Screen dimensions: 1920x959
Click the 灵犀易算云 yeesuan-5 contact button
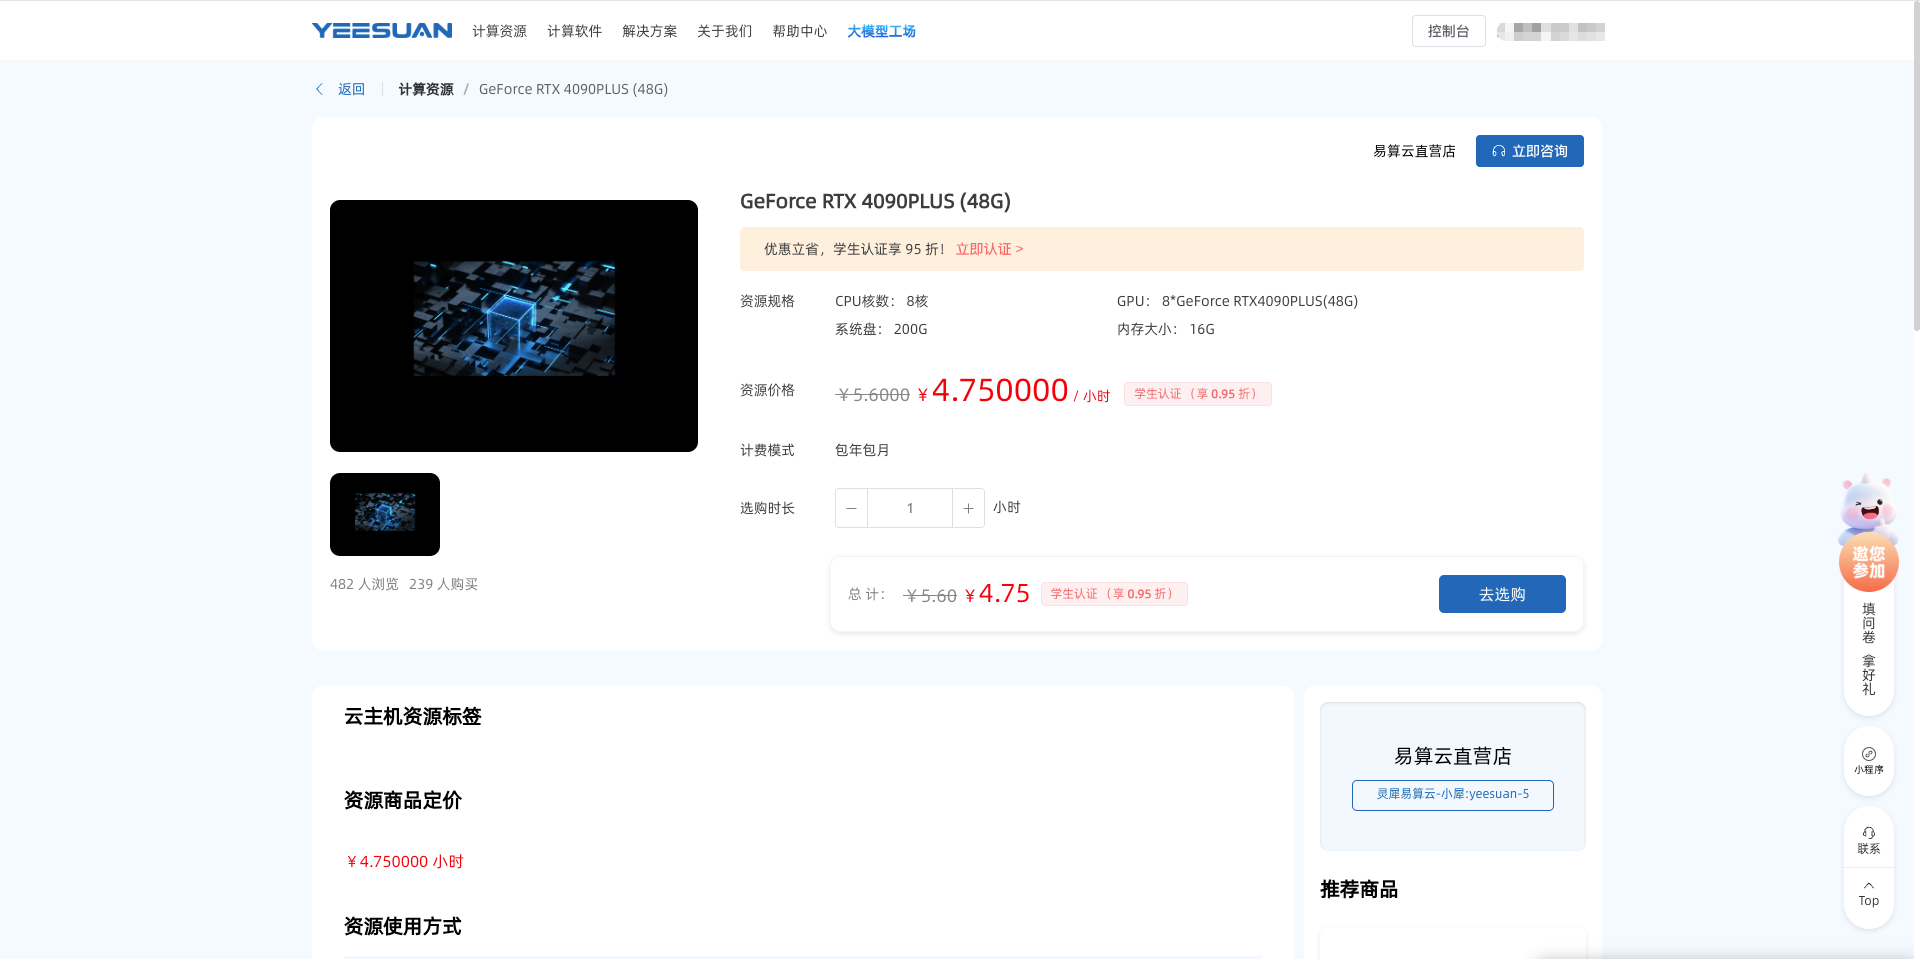(1452, 795)
